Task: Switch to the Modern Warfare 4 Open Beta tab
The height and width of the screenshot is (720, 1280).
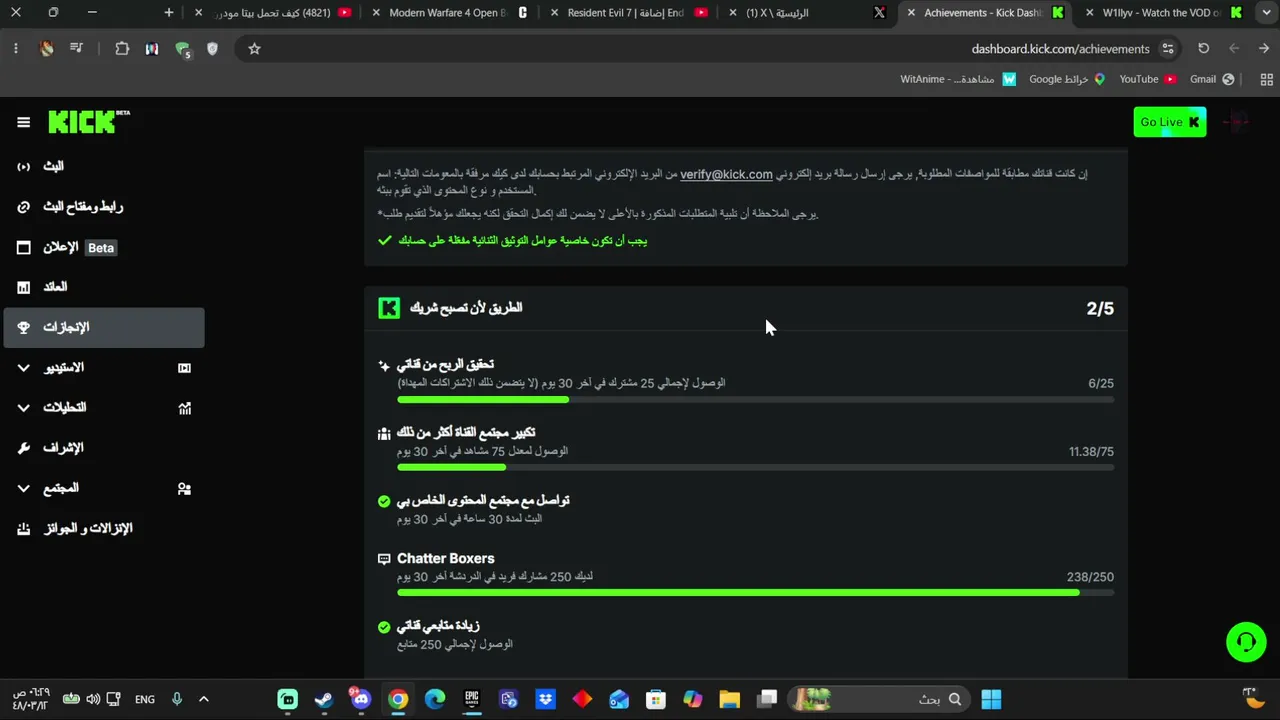Action: click(x=450, y=13)
